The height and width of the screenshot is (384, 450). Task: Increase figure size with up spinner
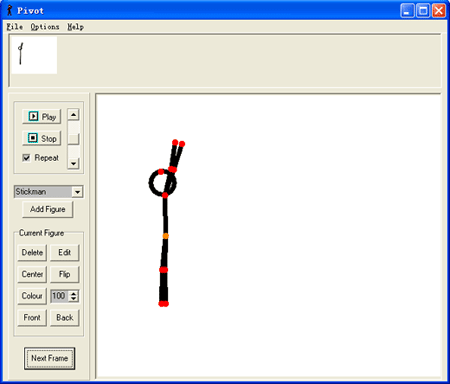[x=74, y=293]
